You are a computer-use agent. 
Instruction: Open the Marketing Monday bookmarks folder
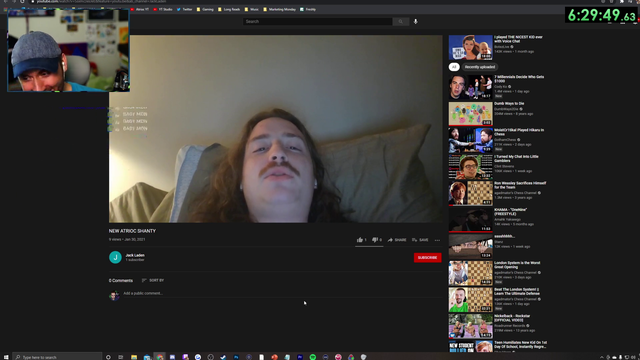tap(280, 9)
